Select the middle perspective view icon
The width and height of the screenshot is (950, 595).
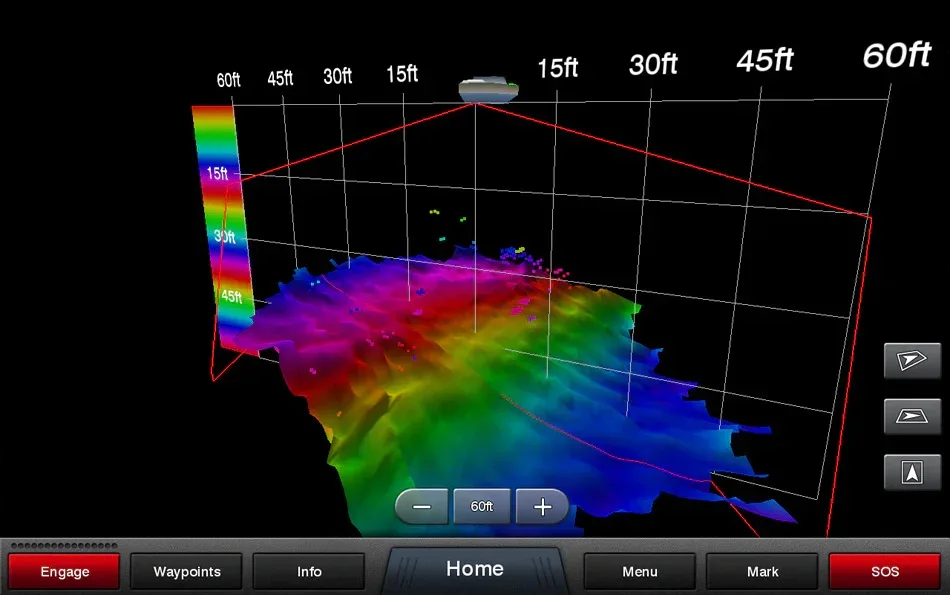[x=912, y=416]
